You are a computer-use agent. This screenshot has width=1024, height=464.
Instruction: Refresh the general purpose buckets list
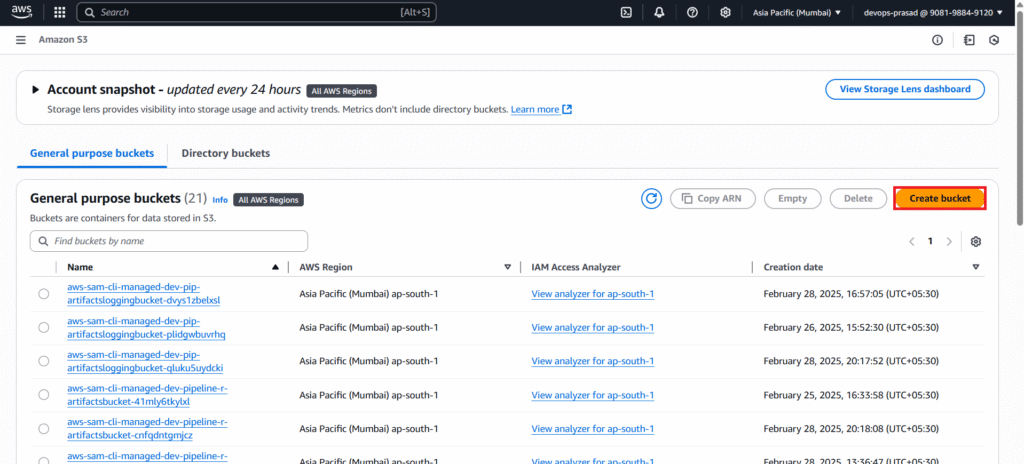coord(651,199)
